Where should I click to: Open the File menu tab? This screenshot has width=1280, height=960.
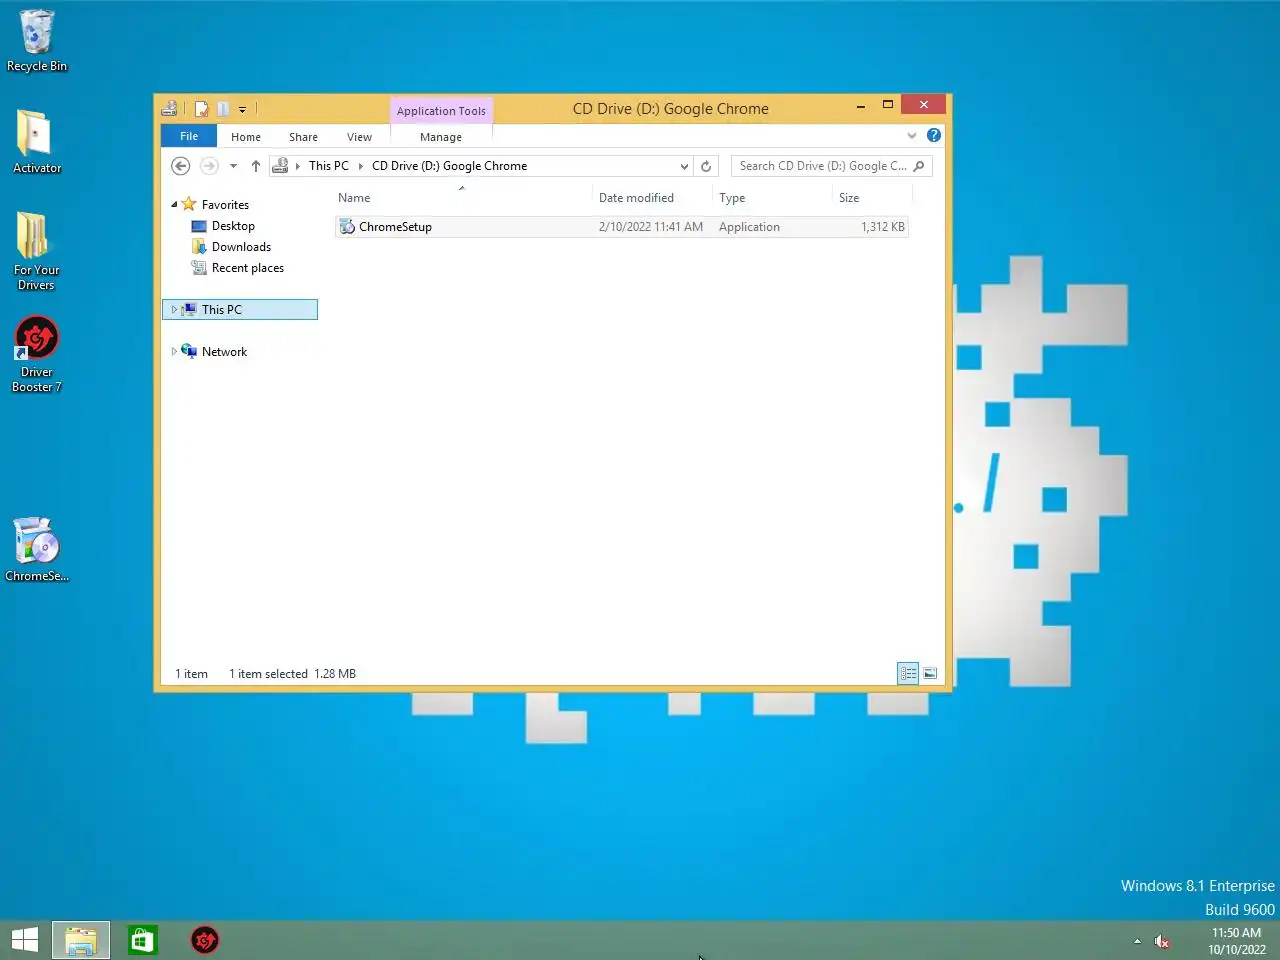(189, 136)
